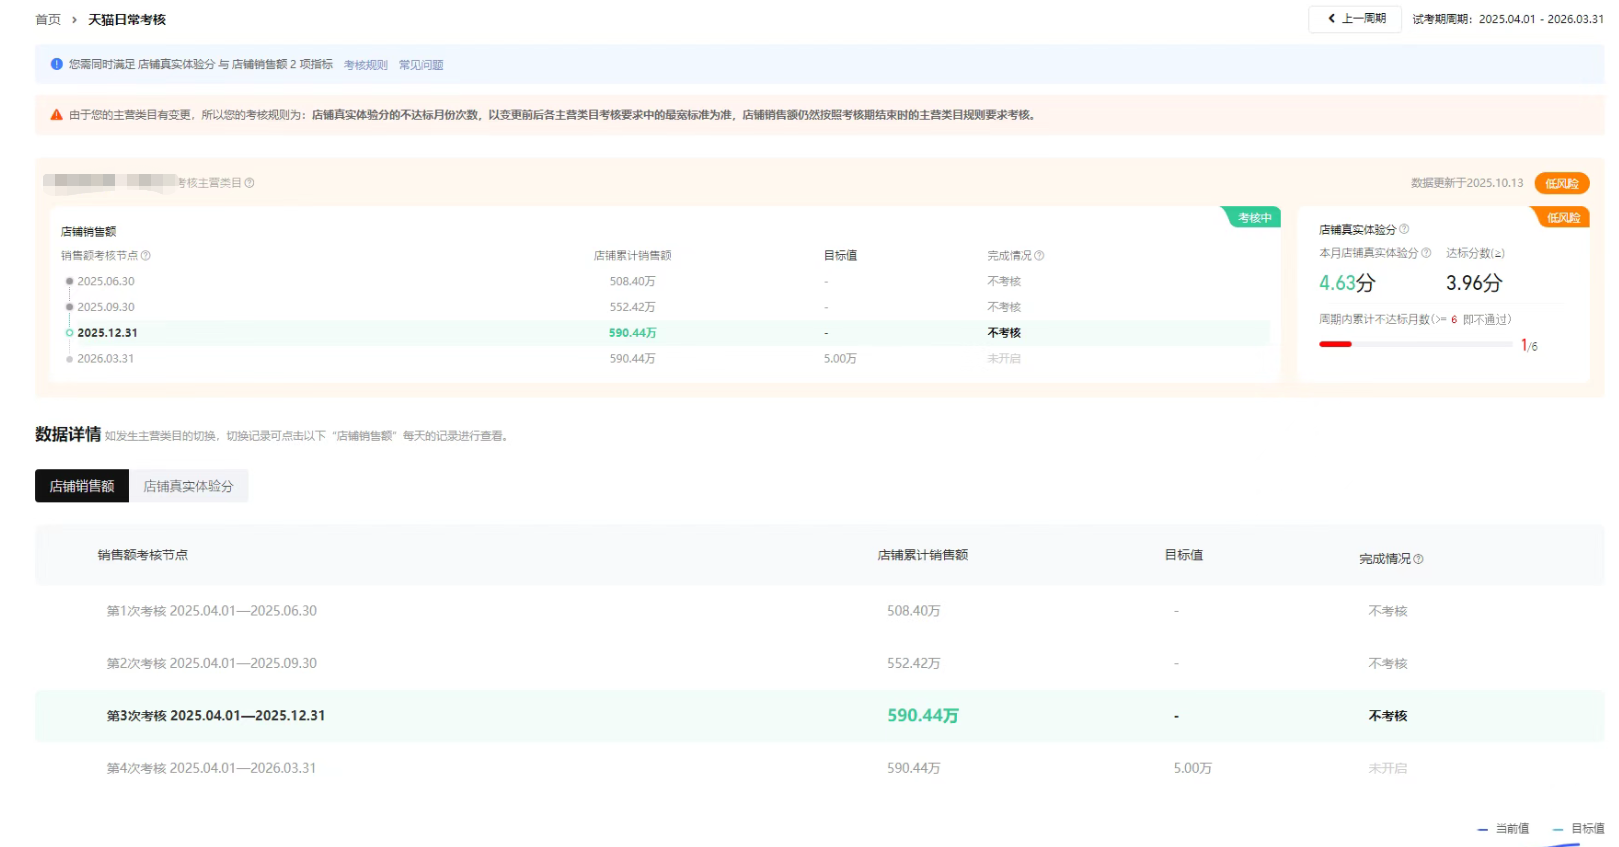Viewport: 1619px width, 847px height.
Task: Select the 2025.06.30 assessment node
Action: (x=105, y=282)
